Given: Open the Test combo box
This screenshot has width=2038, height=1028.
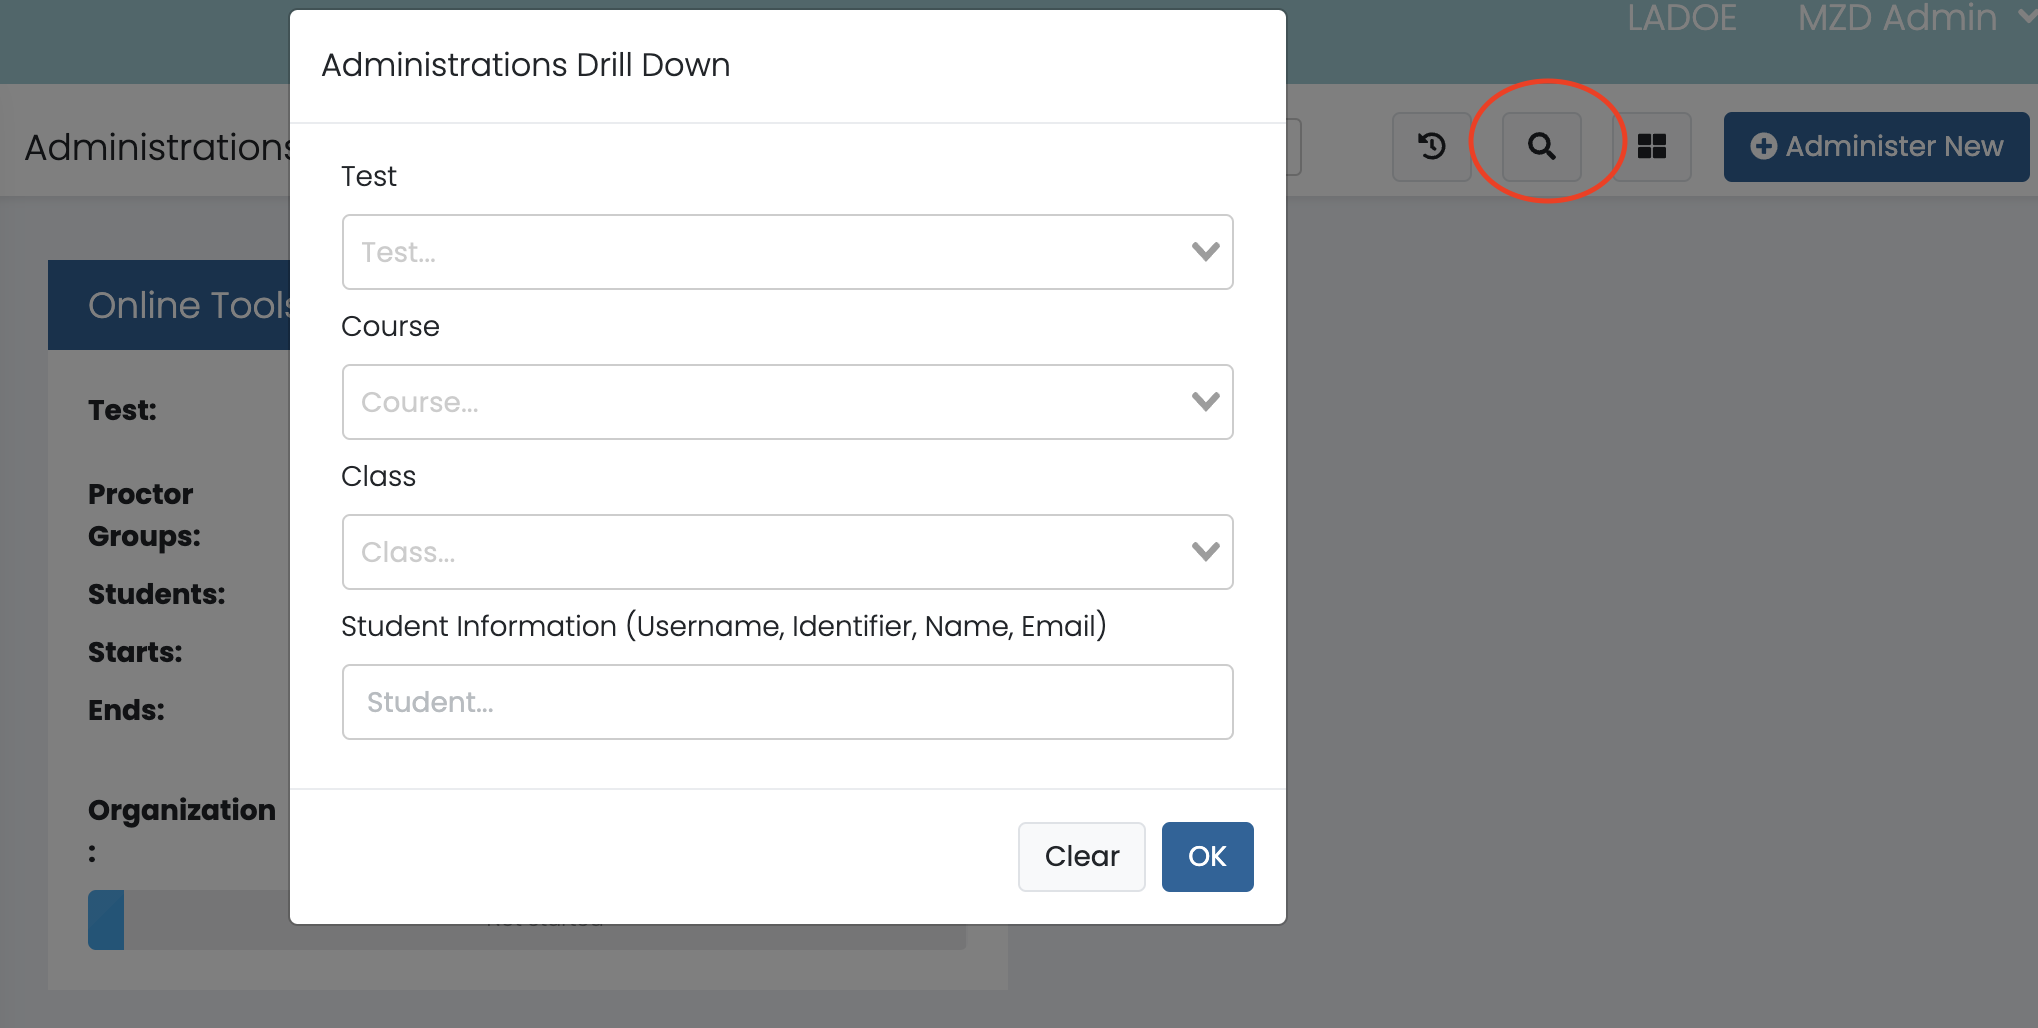Looking at the screenshot, I should tap(760, 252).
